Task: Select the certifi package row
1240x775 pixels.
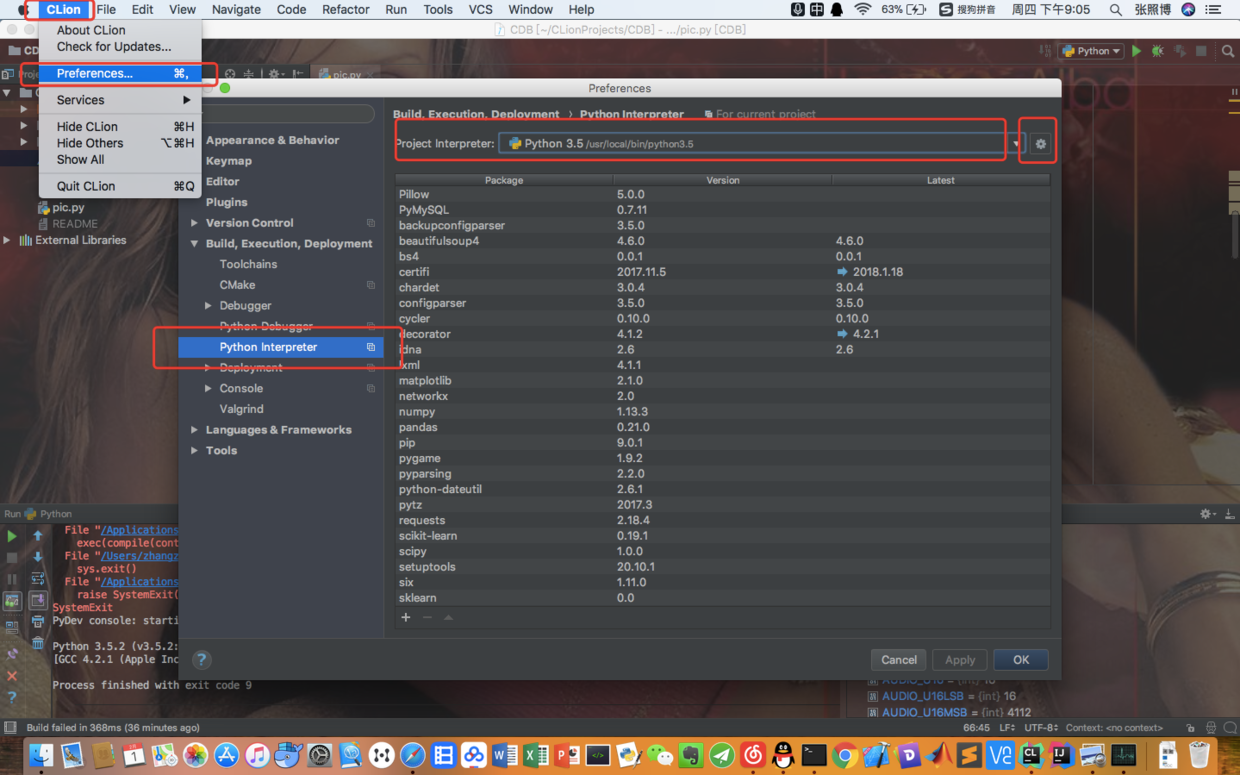Action: coord(722,272)
